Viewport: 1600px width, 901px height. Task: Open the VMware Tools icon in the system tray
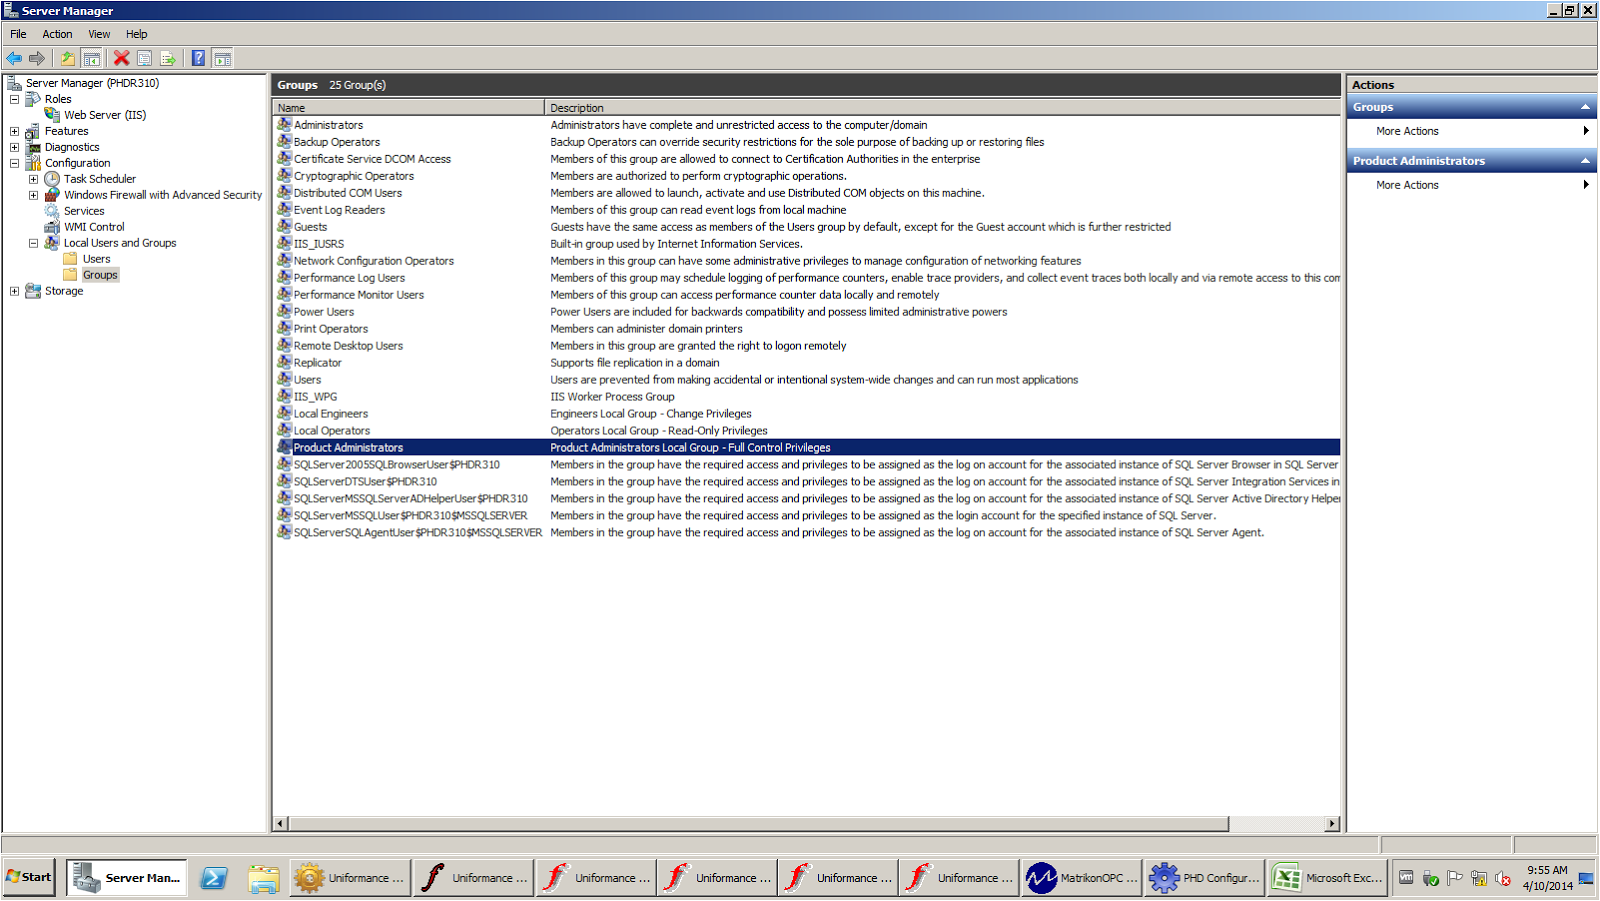point(1405,878)
